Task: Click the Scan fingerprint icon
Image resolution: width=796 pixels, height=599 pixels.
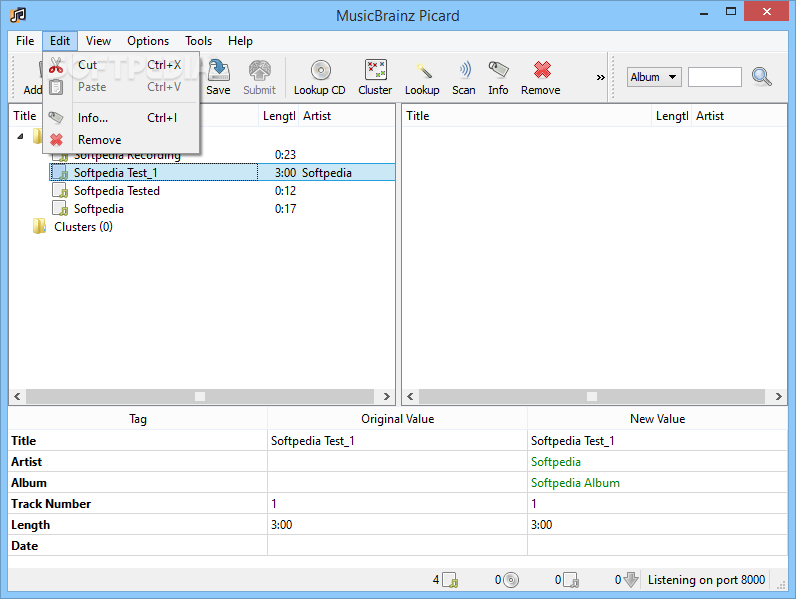Action: (x=465, y=70)
